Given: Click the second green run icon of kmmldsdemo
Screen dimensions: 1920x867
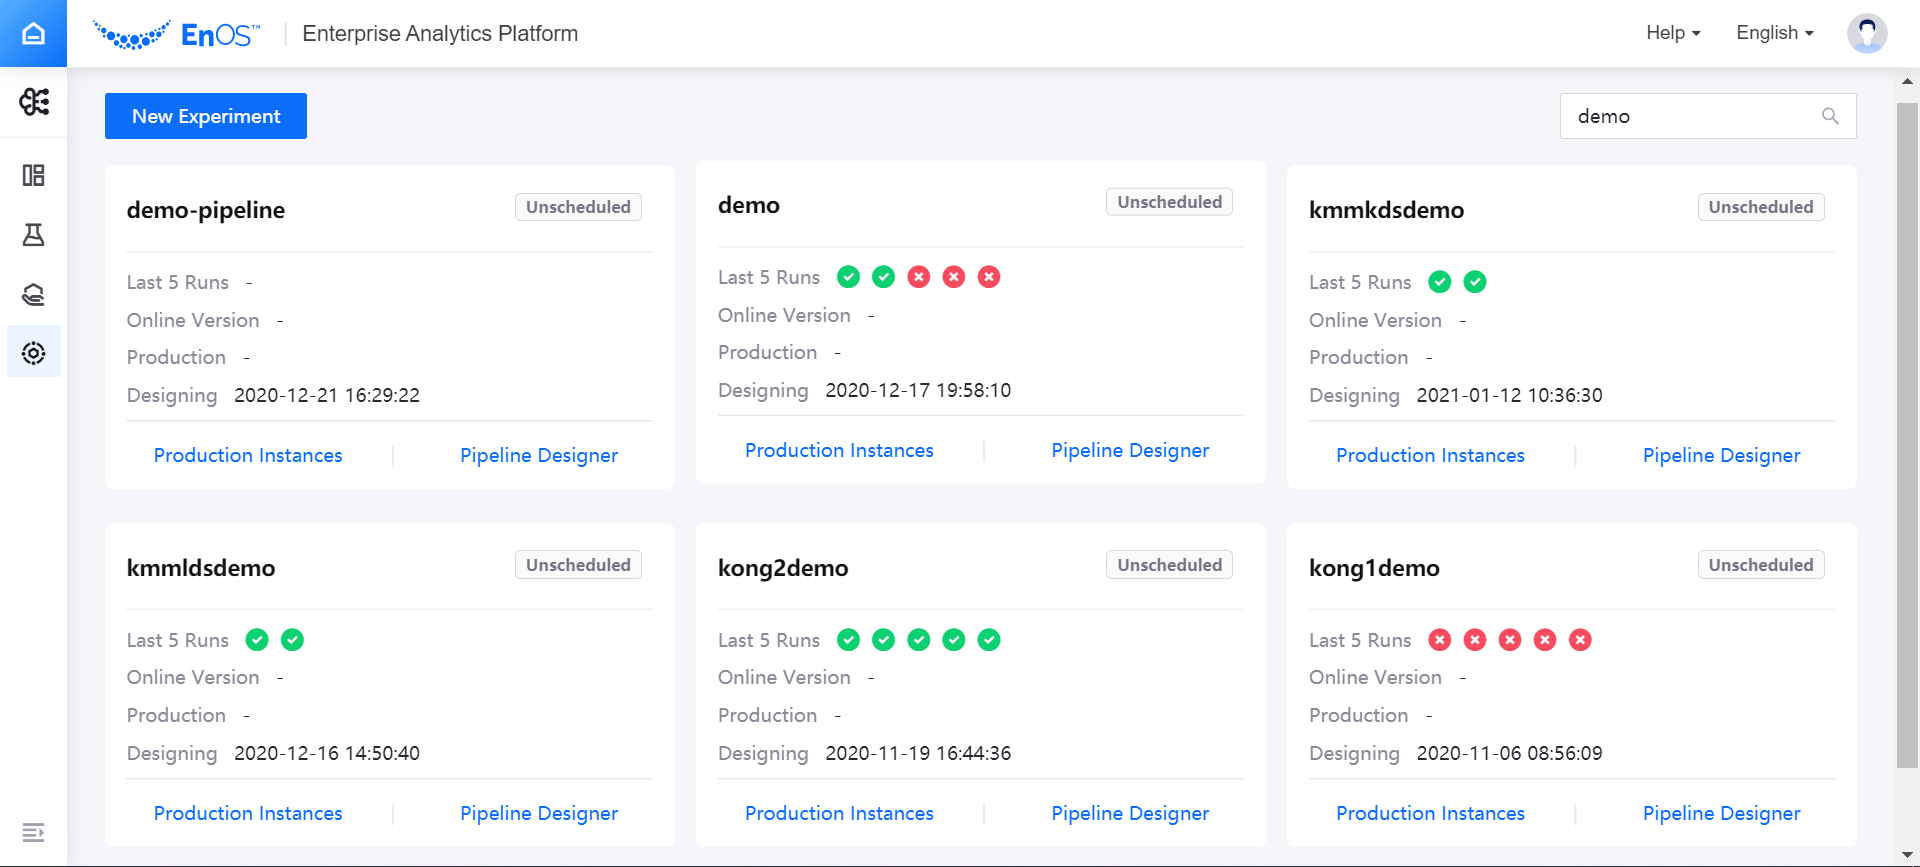Looking at the screenshot, I should pos(292,640).
